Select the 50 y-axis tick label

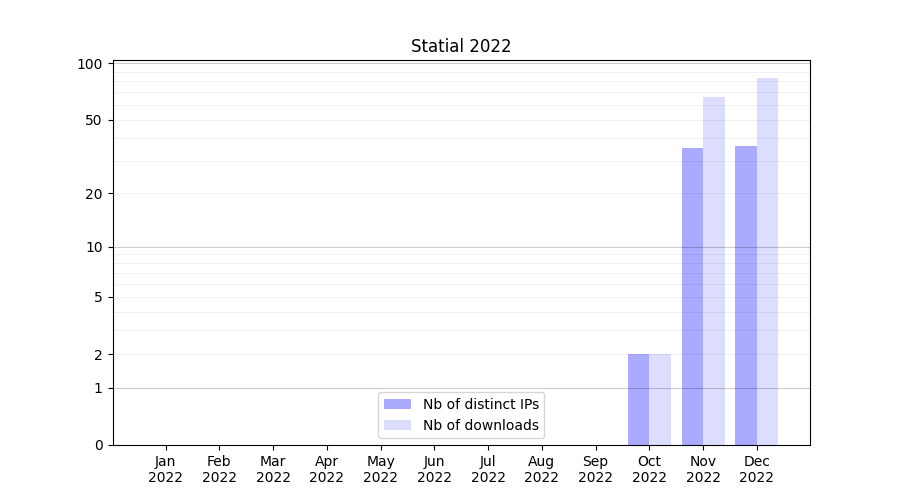93,120
